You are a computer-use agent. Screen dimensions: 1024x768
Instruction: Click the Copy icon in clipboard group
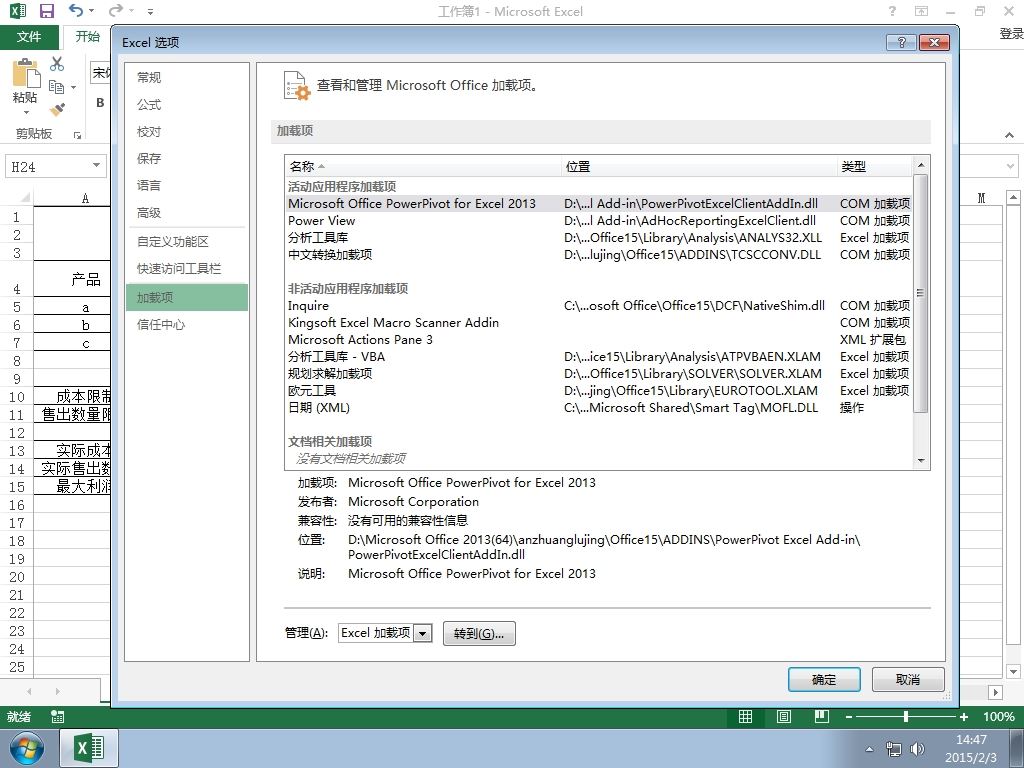pos(57,87)
